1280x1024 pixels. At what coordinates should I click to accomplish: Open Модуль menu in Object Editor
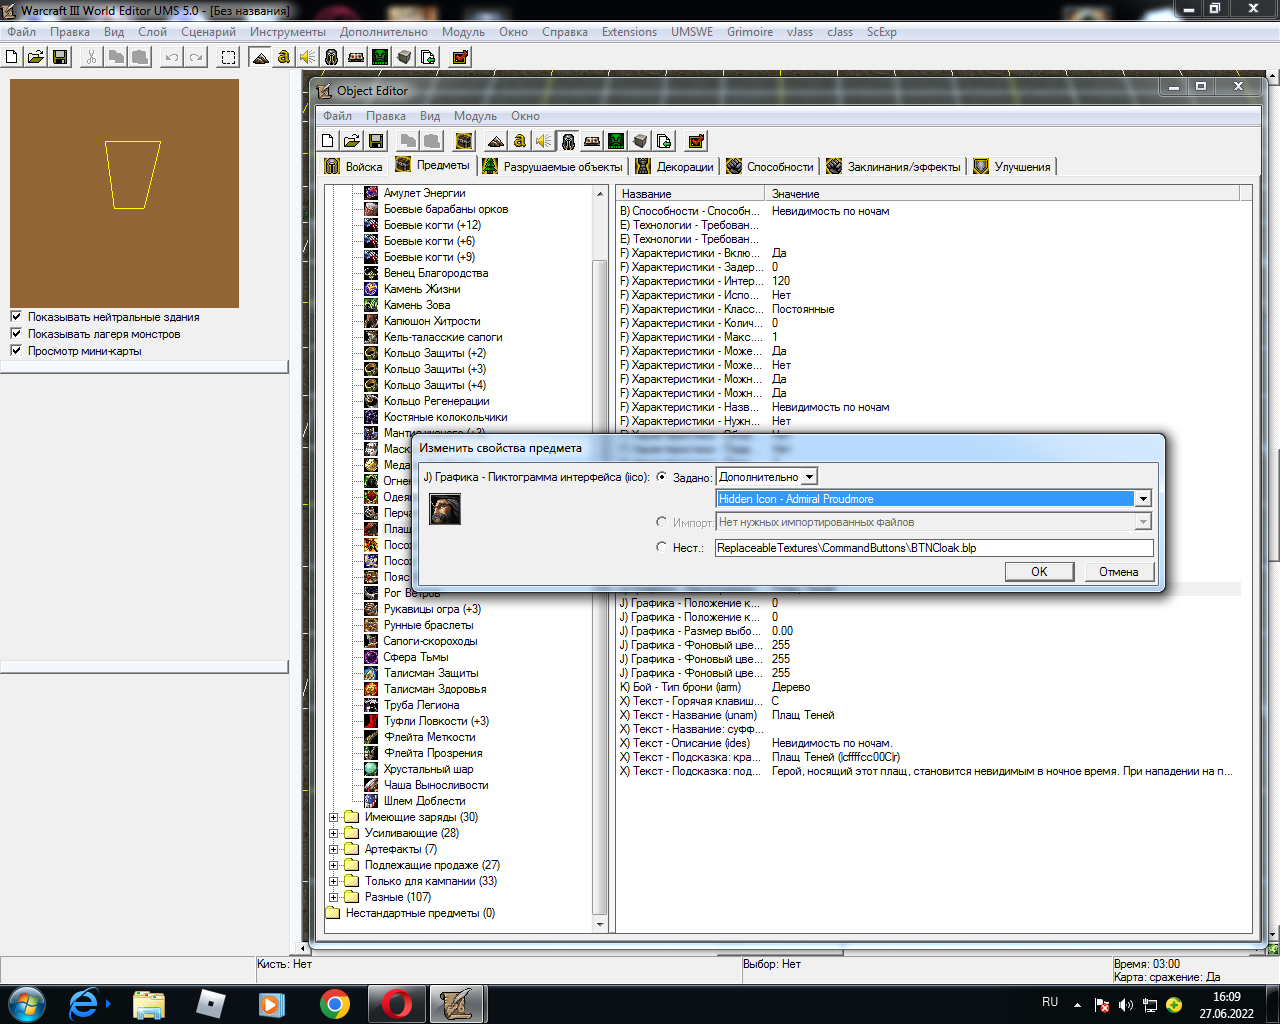coord(475,116)
